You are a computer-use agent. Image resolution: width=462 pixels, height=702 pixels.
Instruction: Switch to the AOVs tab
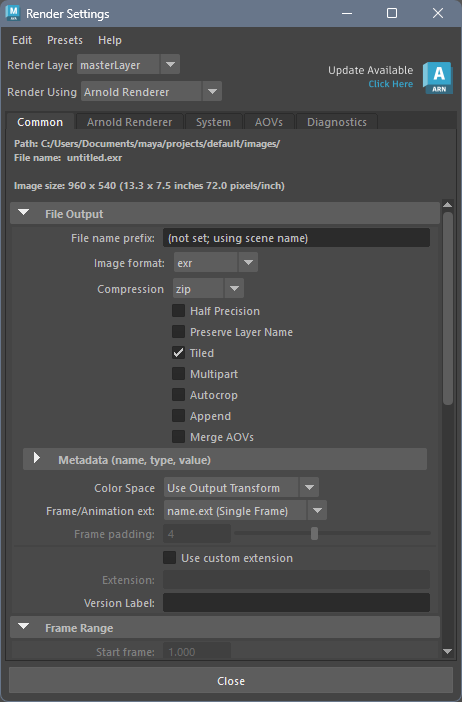click(269, 122)
